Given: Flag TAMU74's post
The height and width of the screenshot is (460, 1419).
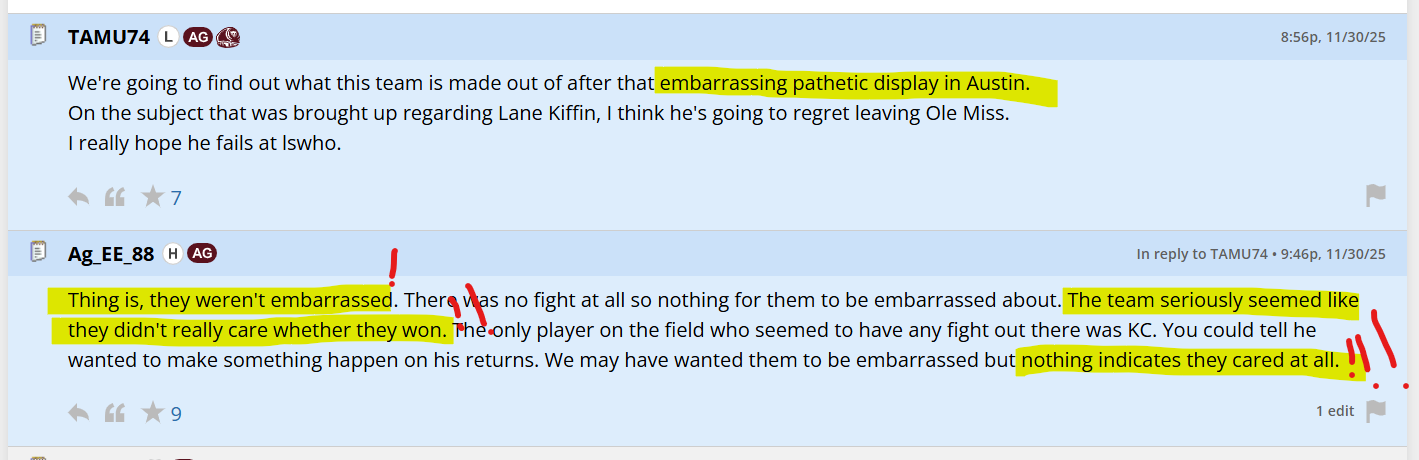Looking at the screenshot, I should [1376, 196].
